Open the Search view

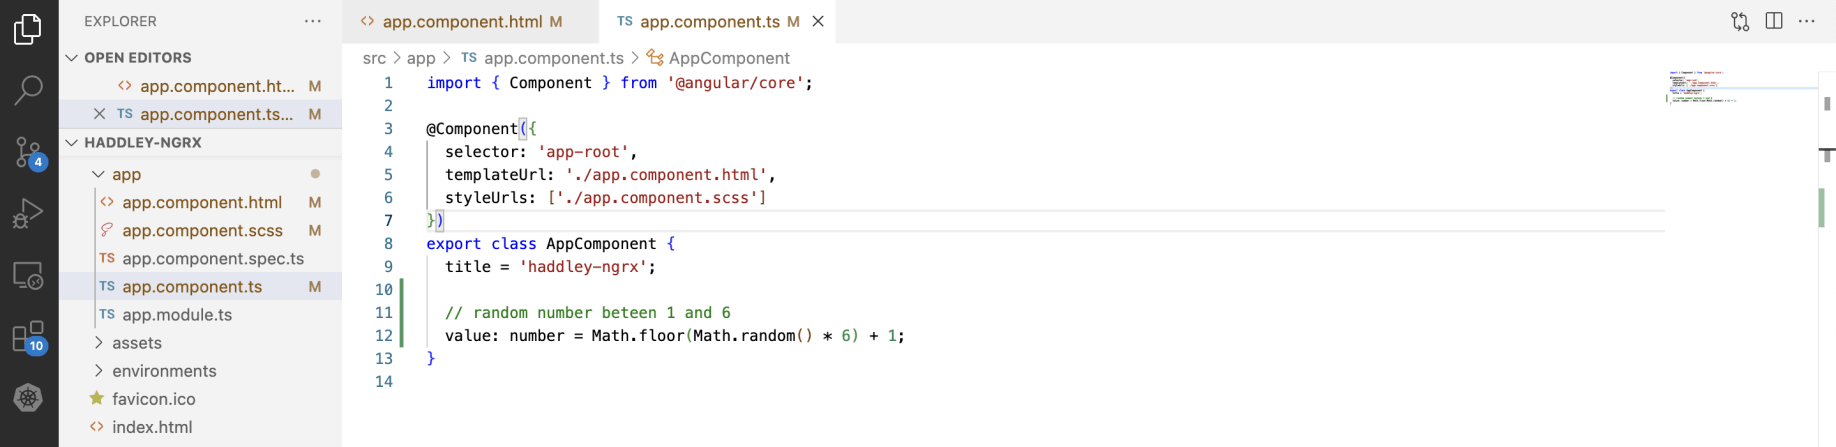tap(28, 90)
